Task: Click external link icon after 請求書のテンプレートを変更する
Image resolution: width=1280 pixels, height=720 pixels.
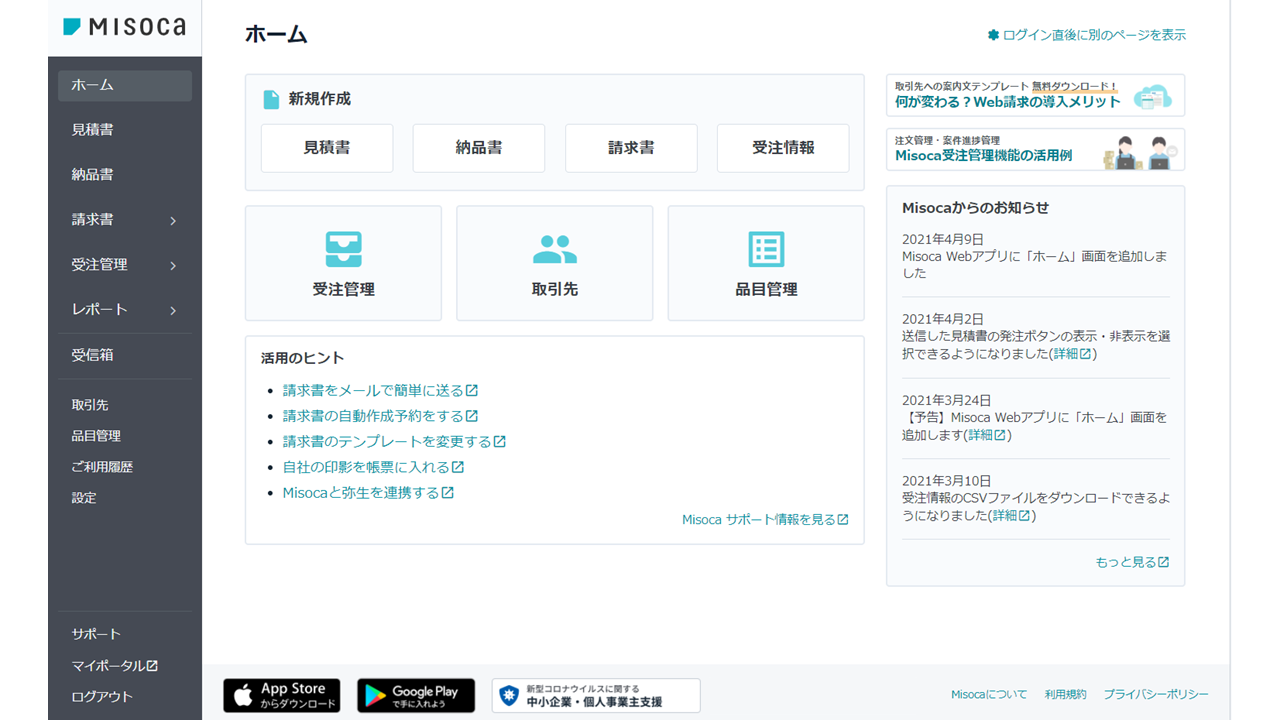Action: (500, 442)
